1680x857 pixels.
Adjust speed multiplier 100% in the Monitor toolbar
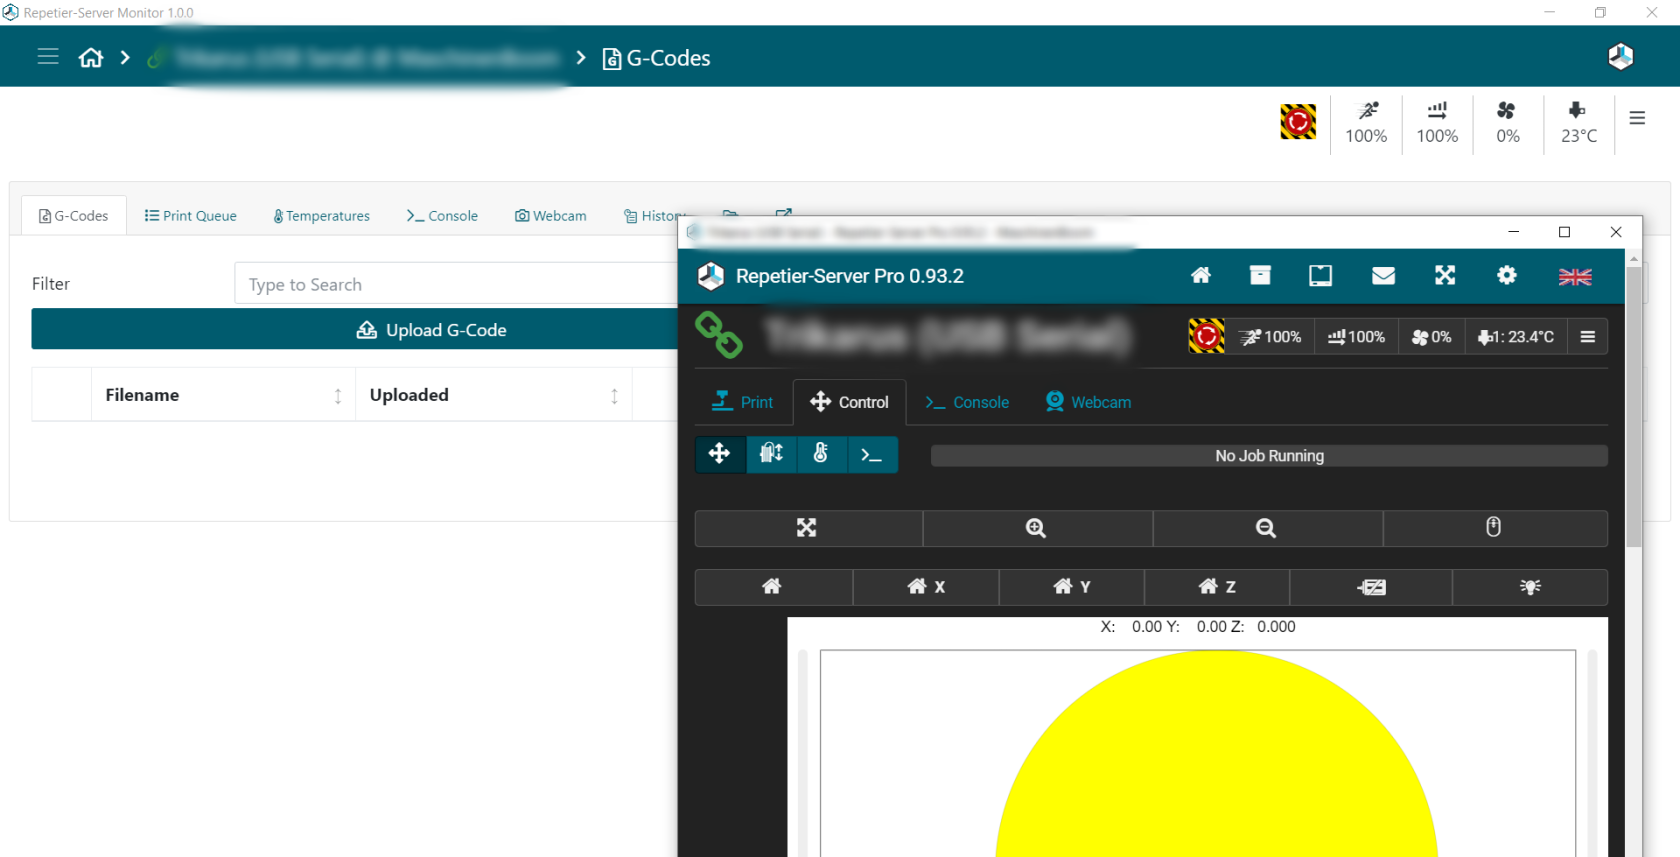(x=1366, y=123)
